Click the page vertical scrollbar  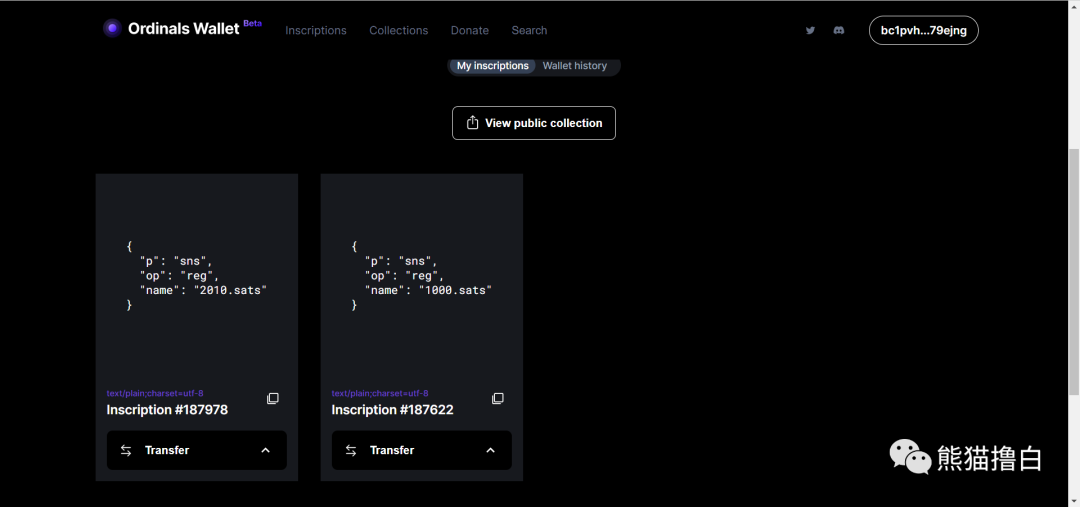[x=1074, y=270]
